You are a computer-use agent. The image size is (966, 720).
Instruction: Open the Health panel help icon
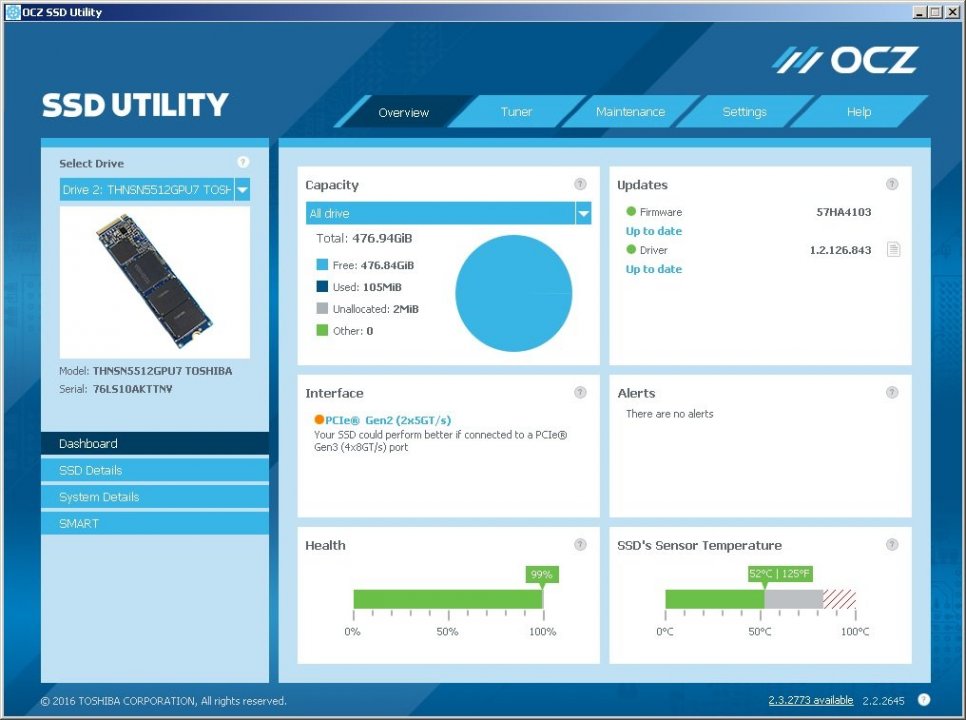[x=580, y=544]
